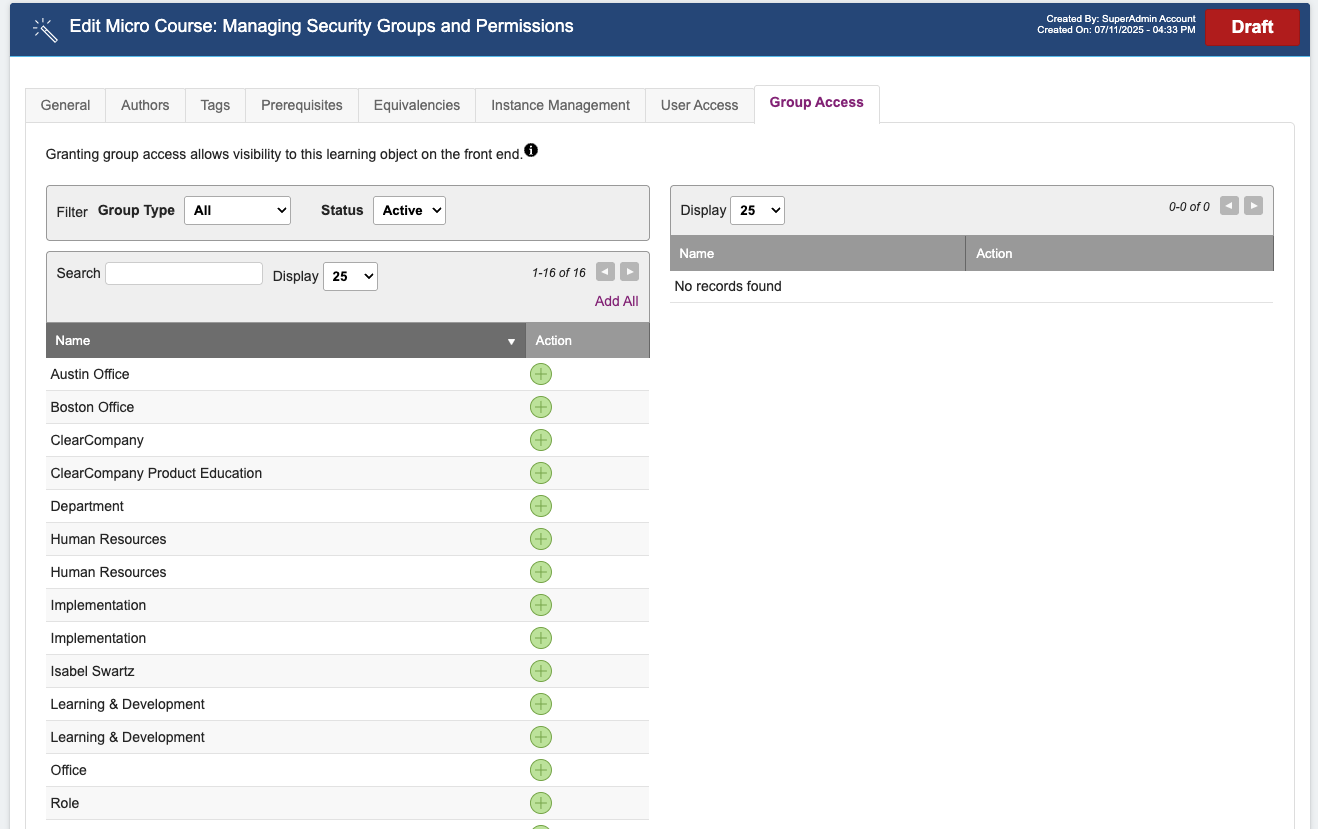Click the Isabel Swartz row text

coord(92,671)
